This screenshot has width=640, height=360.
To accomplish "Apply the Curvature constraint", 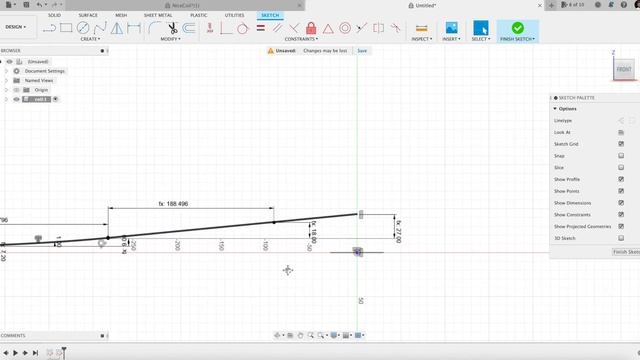I will click(x=395, y=28).
